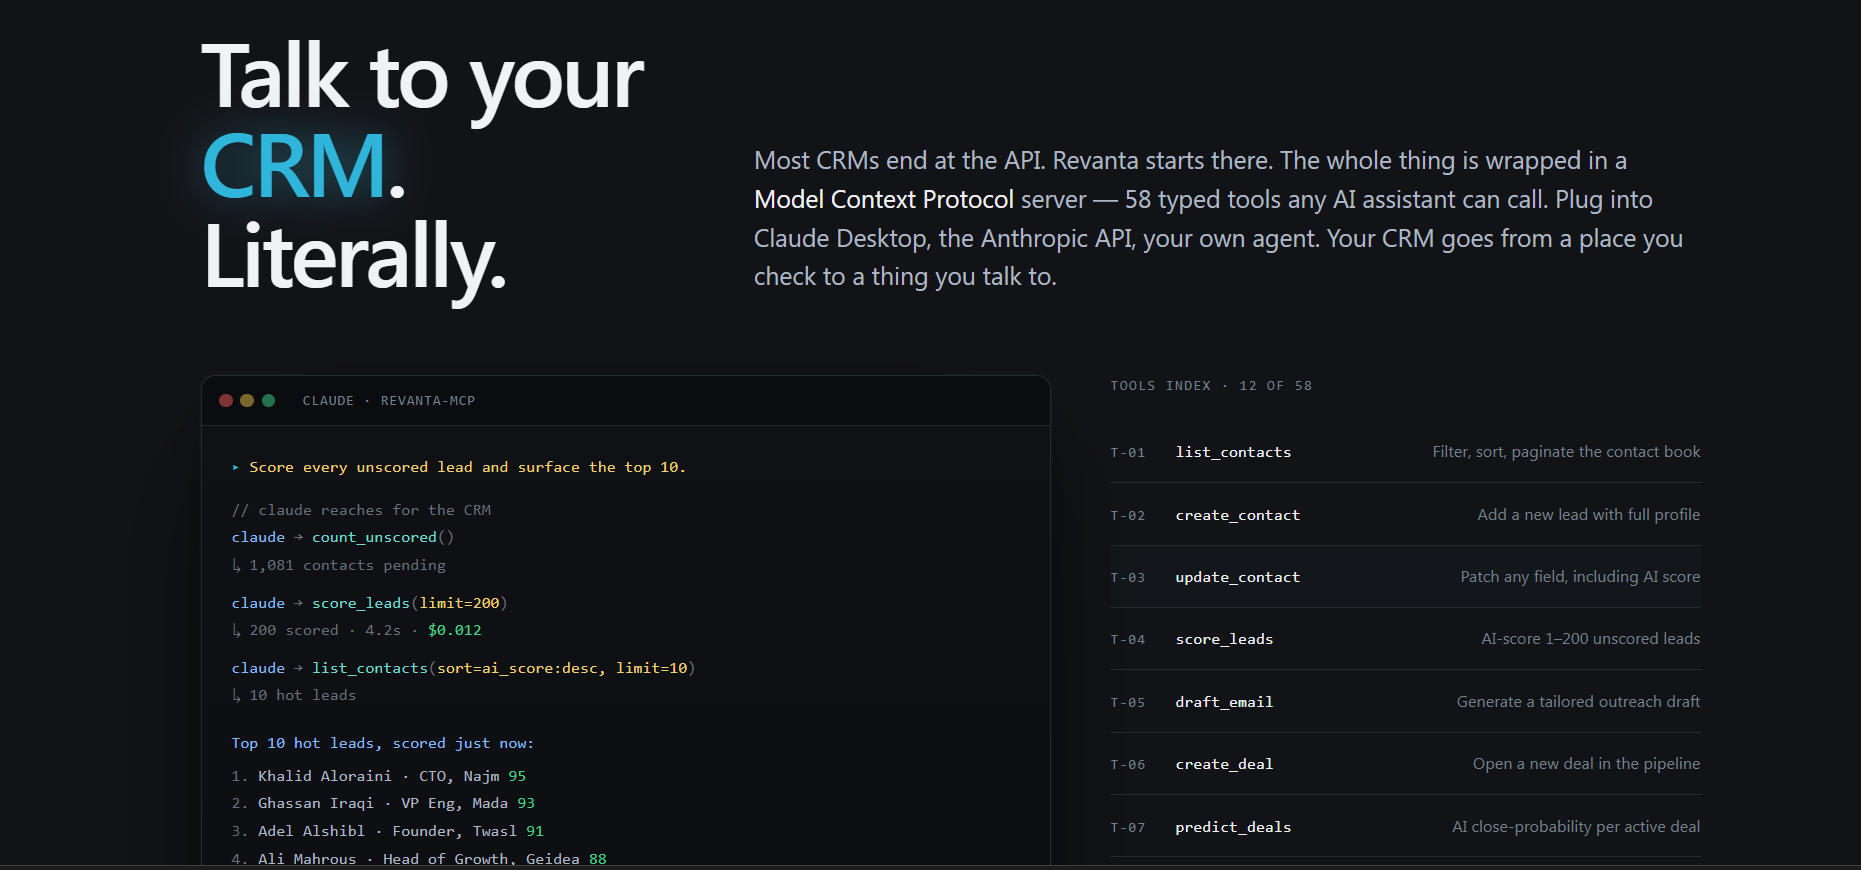This screenshot has width=1861, height=870.
Task: Click the prompt "Score every unscored lead and surface the top 10."
Action: [x=467, y=467]
